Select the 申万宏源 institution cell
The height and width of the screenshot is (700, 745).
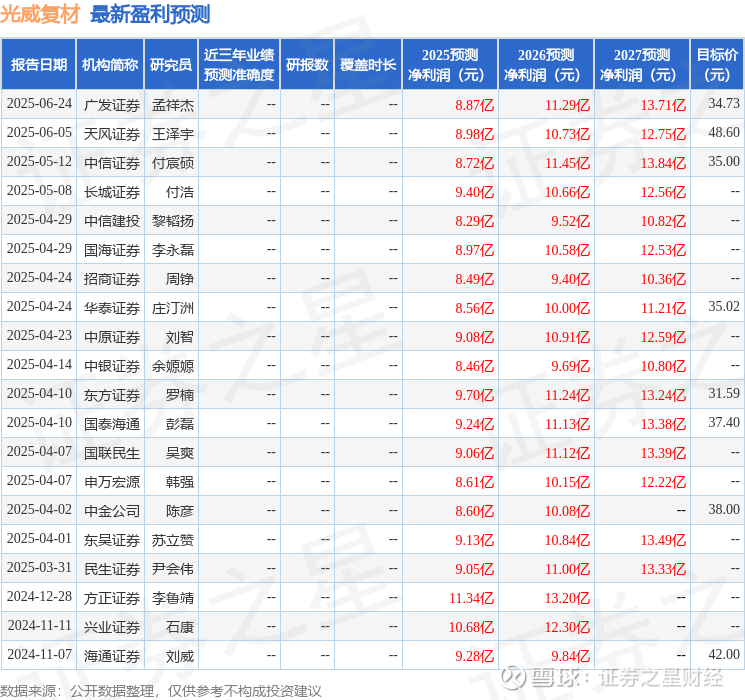pyautogui.click(x=112, y=481)
